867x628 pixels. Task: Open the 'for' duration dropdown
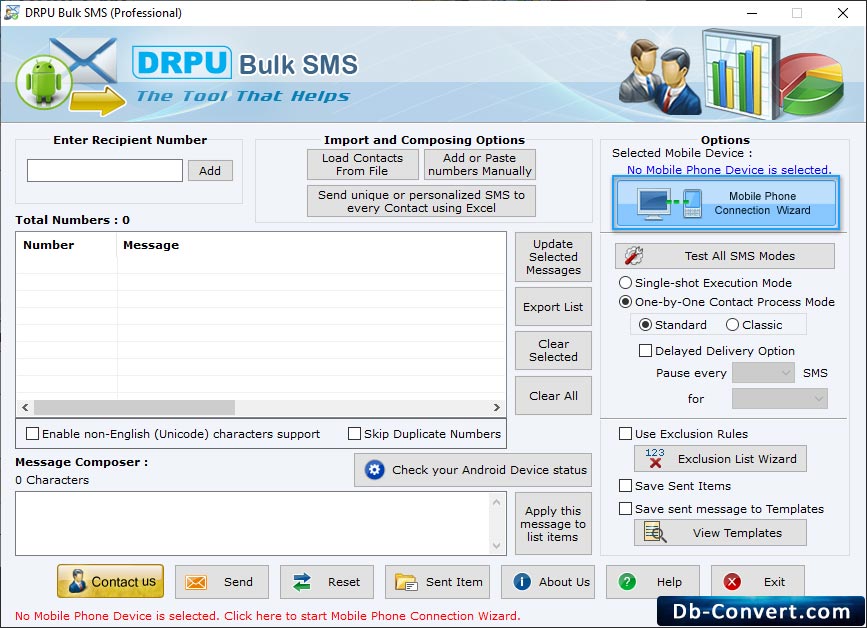click(780, 399)
